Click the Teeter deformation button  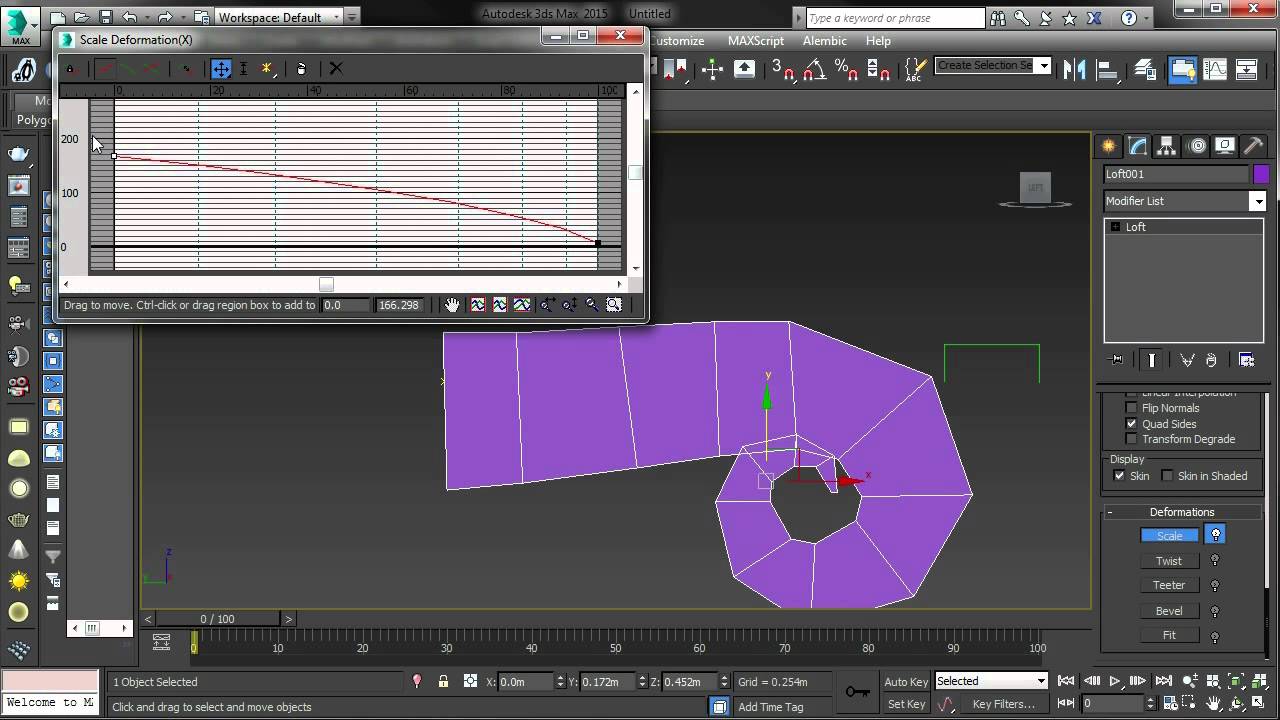click(x=1169, y=585)
